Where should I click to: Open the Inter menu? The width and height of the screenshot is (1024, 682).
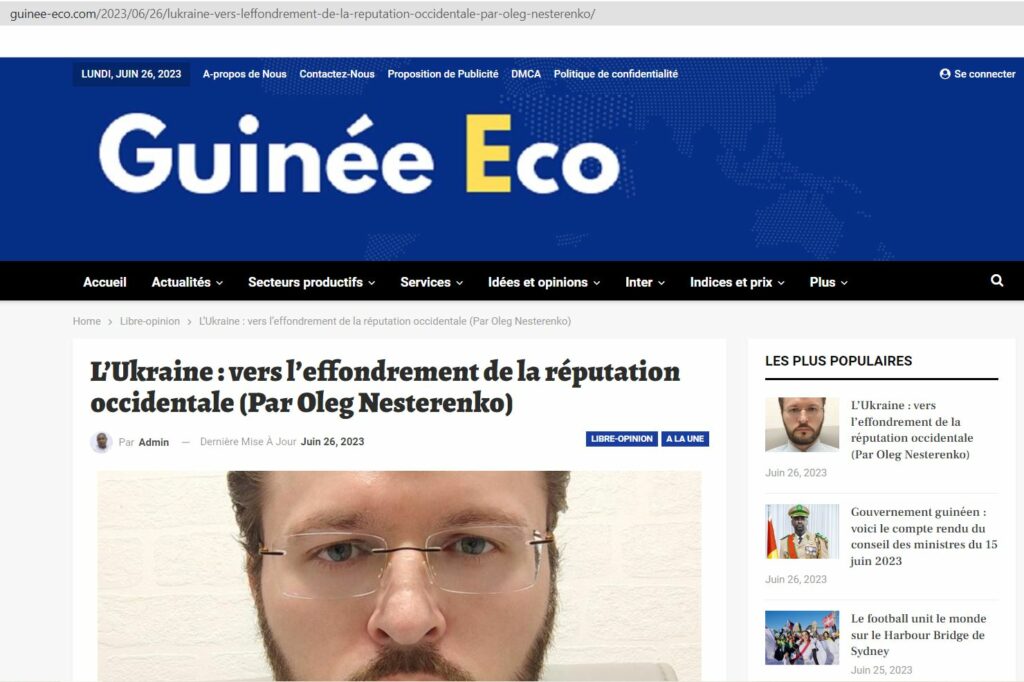[x=645, y=282]
